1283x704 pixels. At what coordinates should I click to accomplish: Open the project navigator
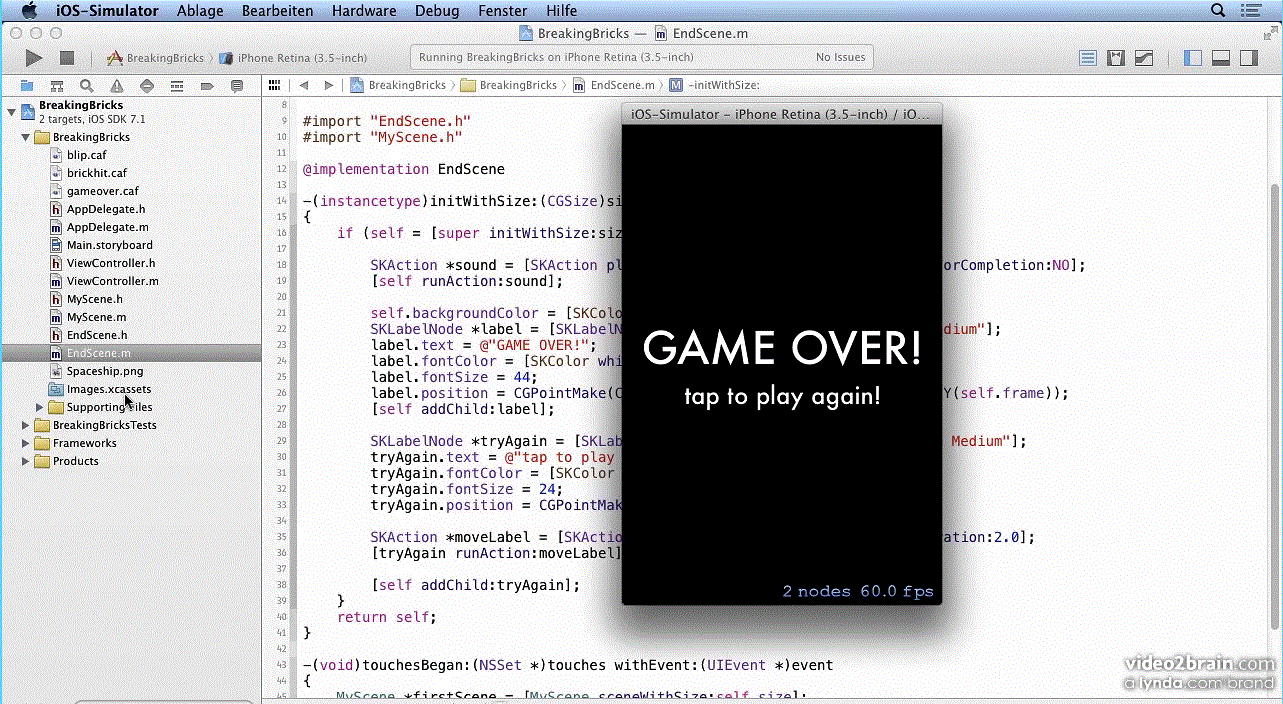[x=27, y=86]
